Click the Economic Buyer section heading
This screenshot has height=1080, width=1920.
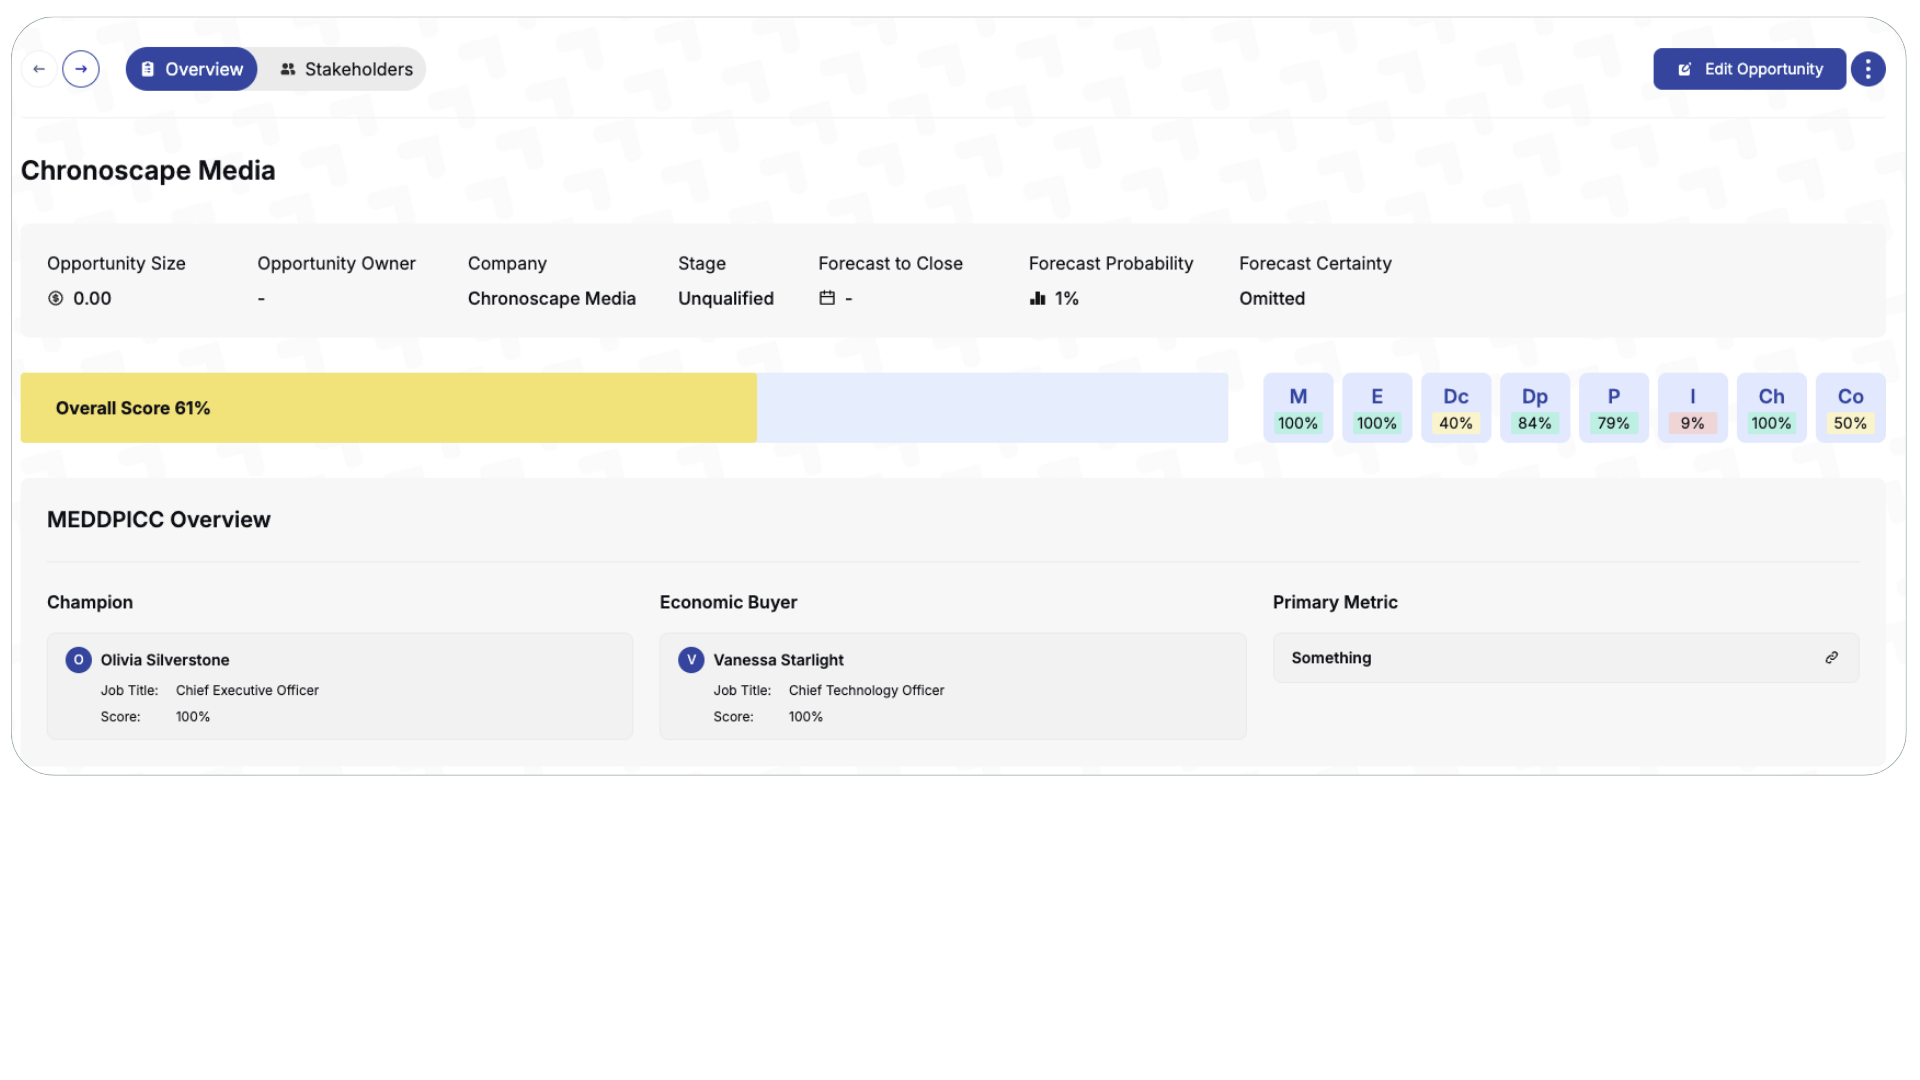click(x=728, y=602)
